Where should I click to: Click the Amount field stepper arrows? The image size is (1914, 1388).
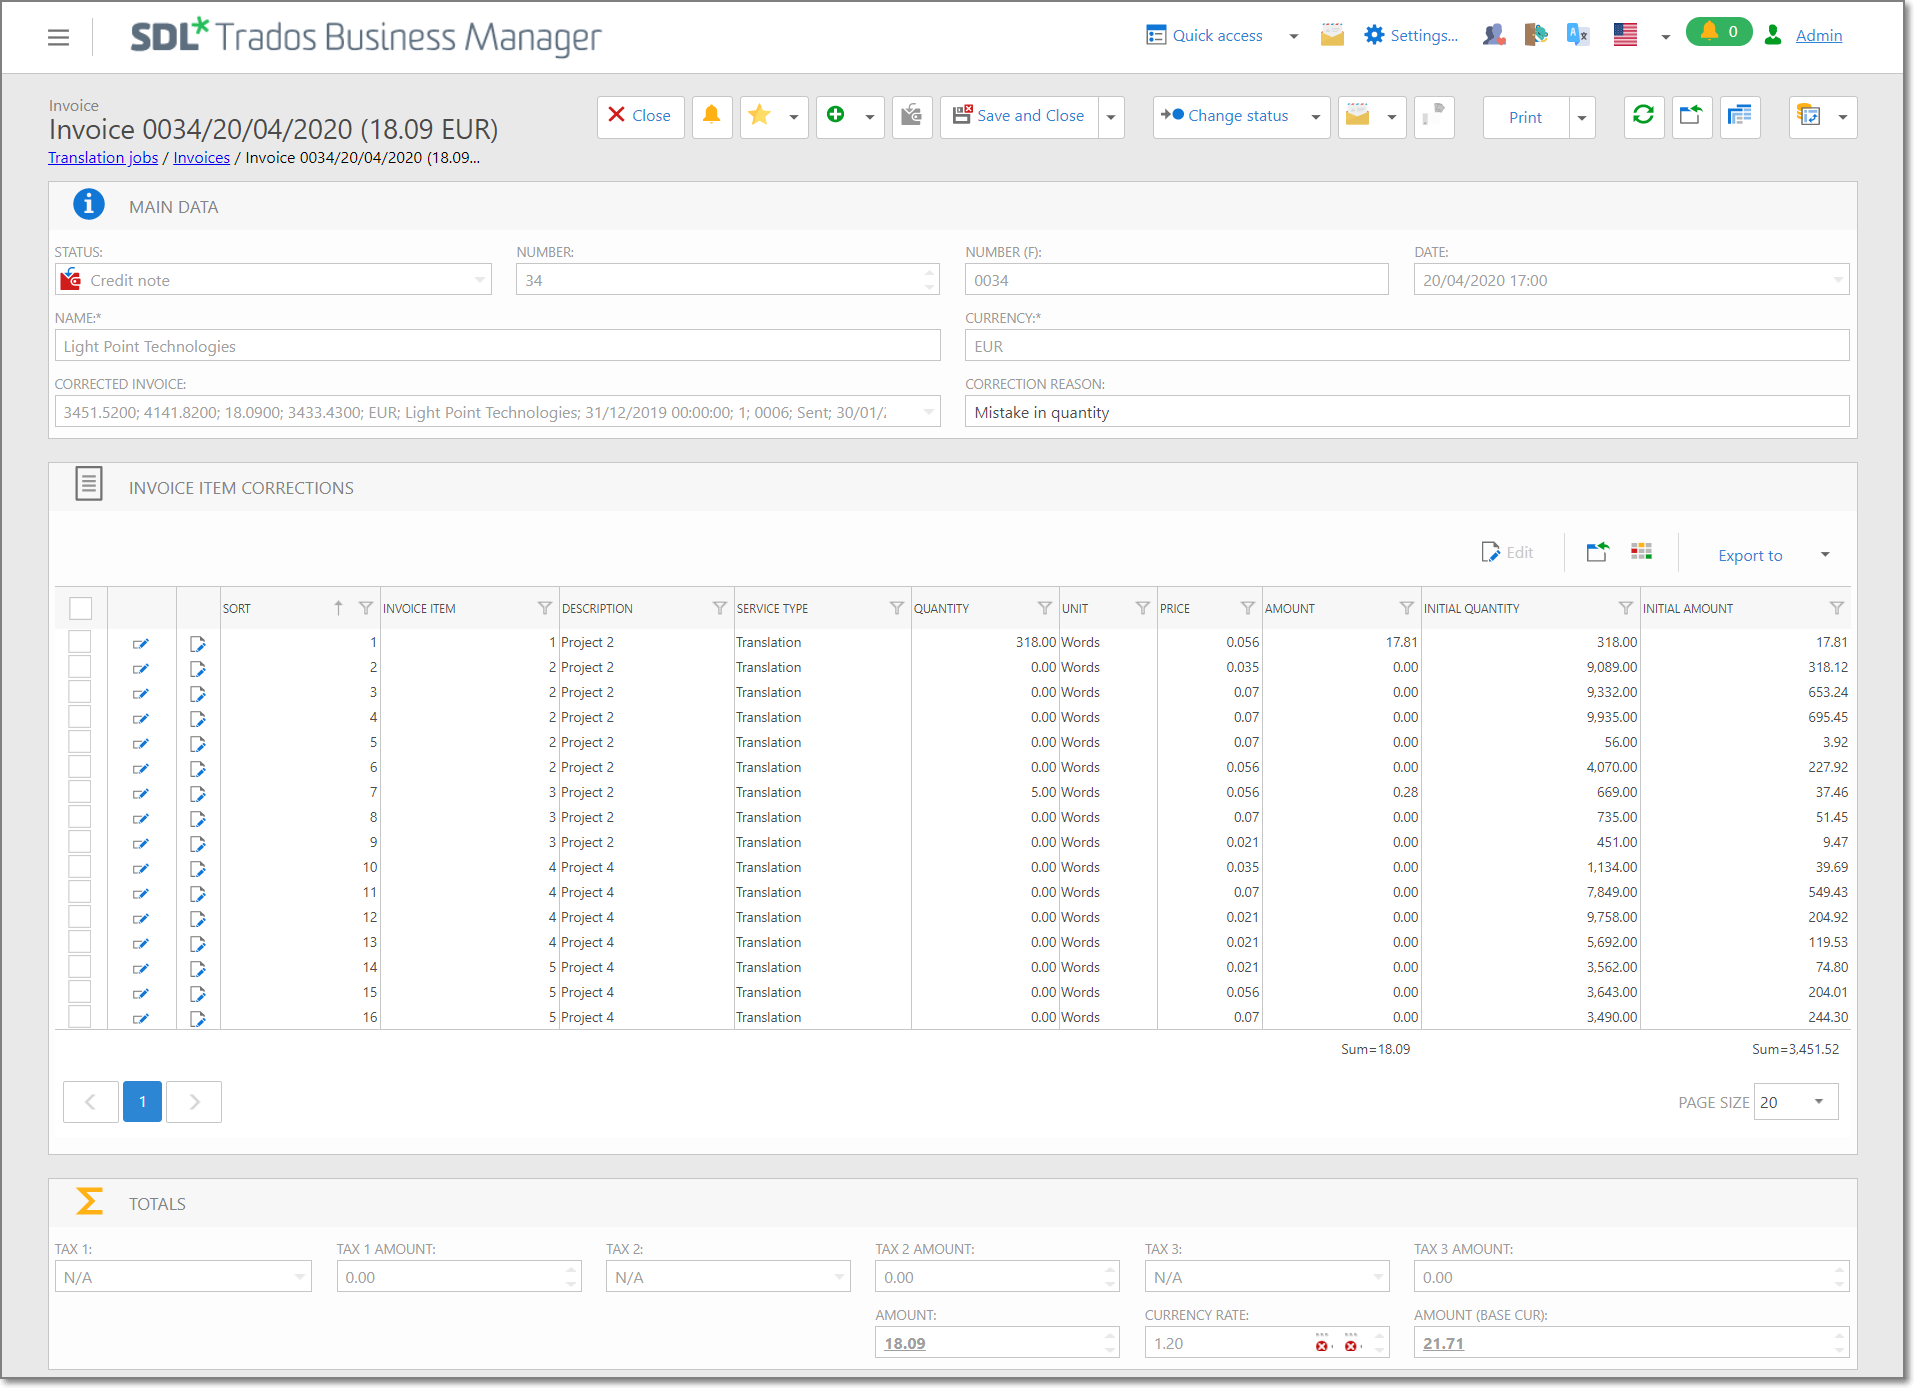coord(1110,1343)
